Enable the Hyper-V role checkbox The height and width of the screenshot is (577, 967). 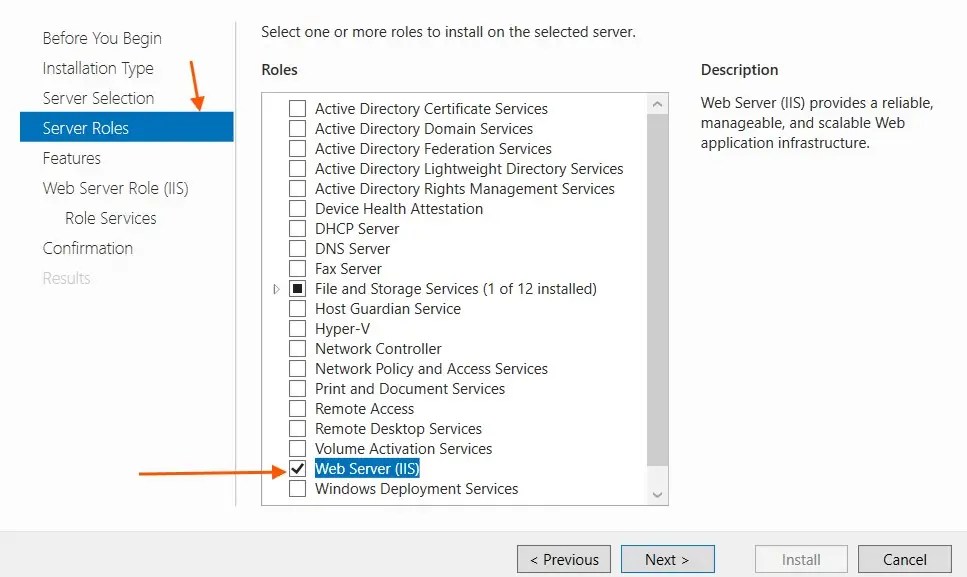(x=297, y=329)
